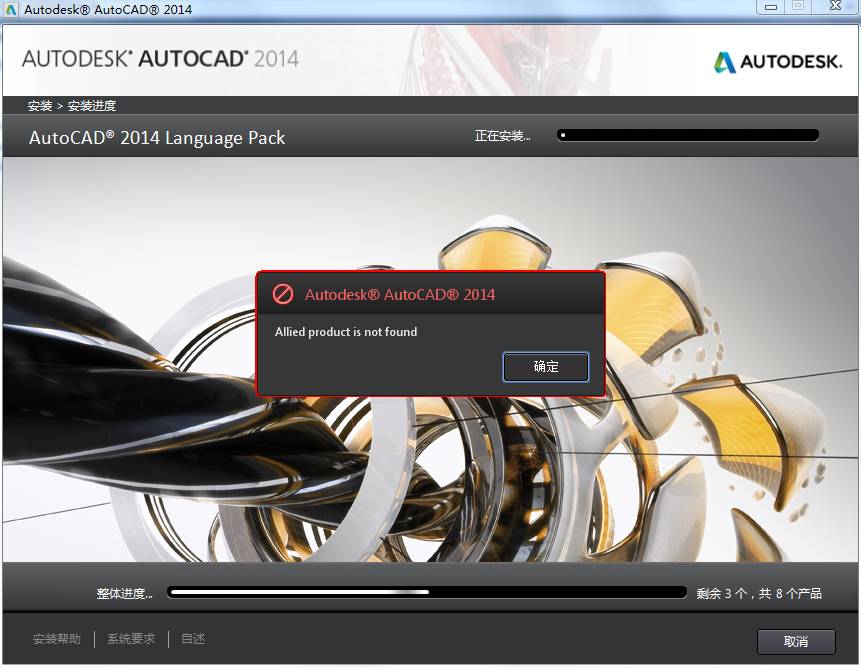This screenshot has width=861, height=667.
Task: Click the AUTODESK AUTOCAD 2014 banner title
Action: click(160, 59)
